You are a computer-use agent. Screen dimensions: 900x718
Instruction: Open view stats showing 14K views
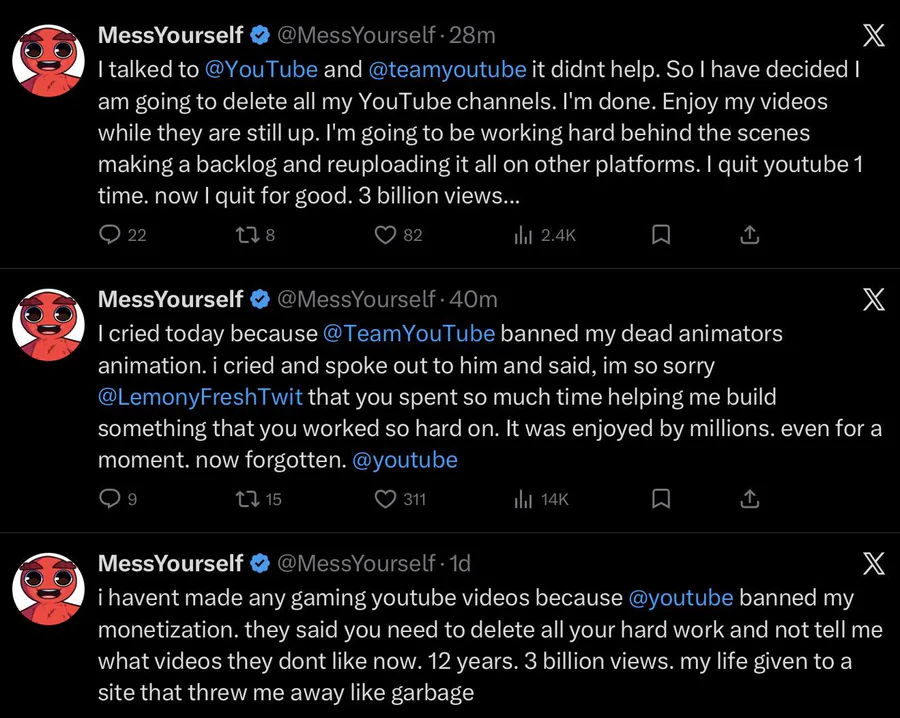[524, 499]
